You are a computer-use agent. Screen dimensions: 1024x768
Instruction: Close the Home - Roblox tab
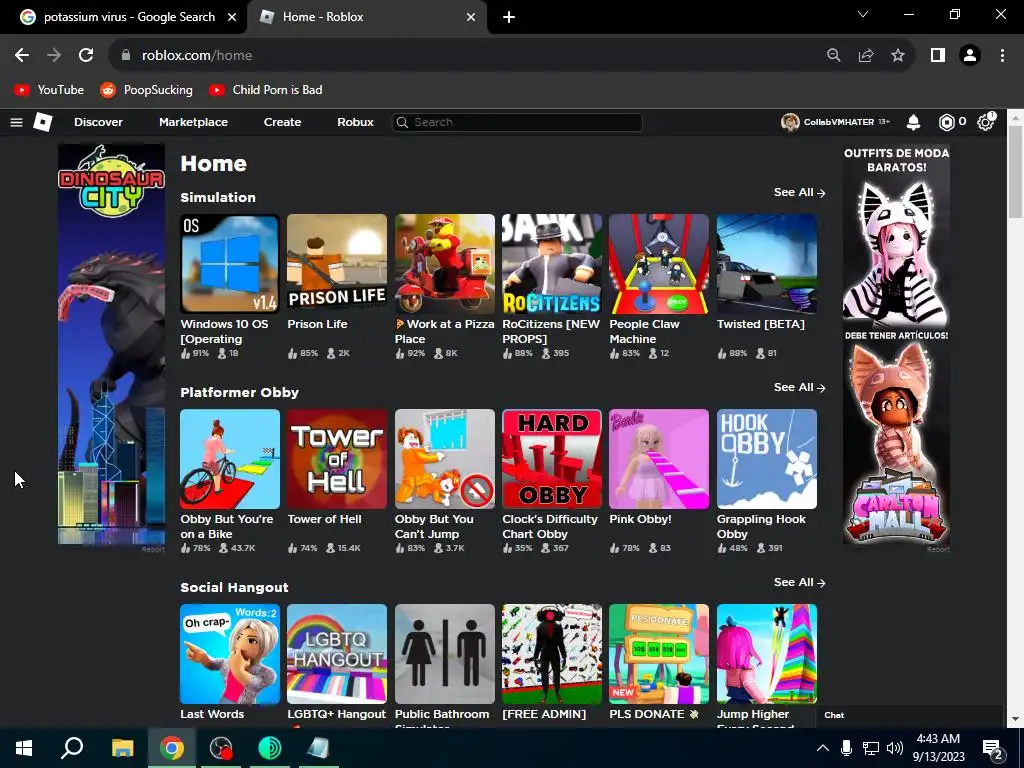471,18
